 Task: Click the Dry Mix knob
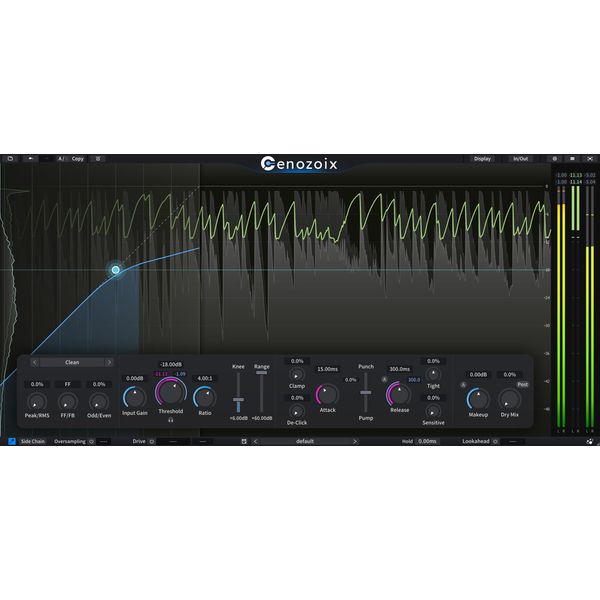[x=510, y=399]
